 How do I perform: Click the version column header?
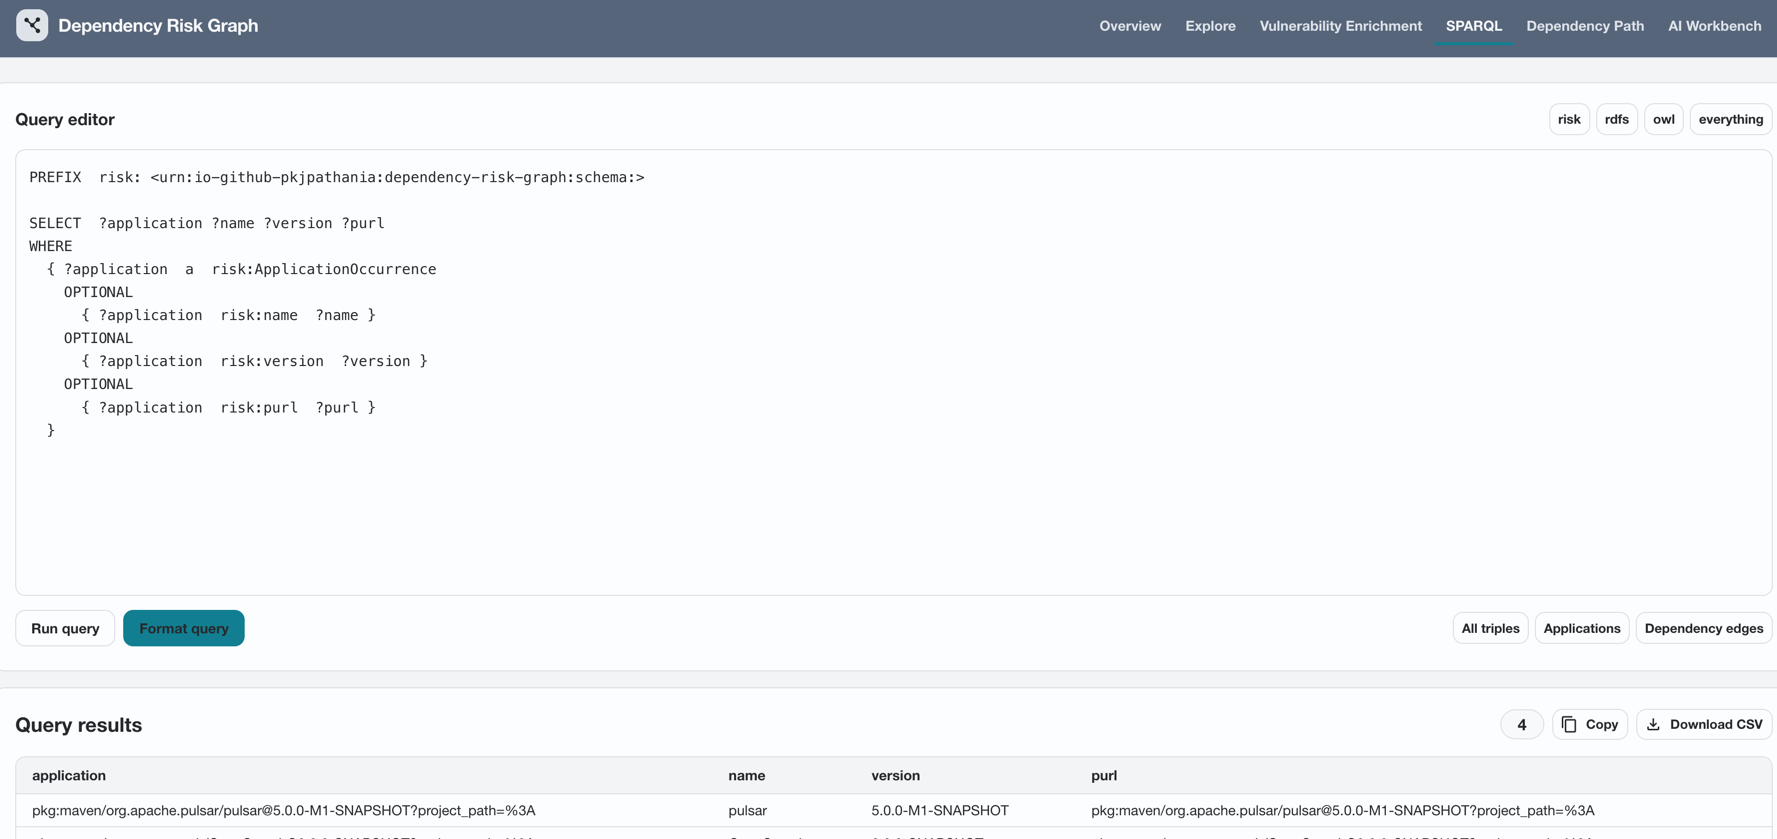click(x=895, y=776)
